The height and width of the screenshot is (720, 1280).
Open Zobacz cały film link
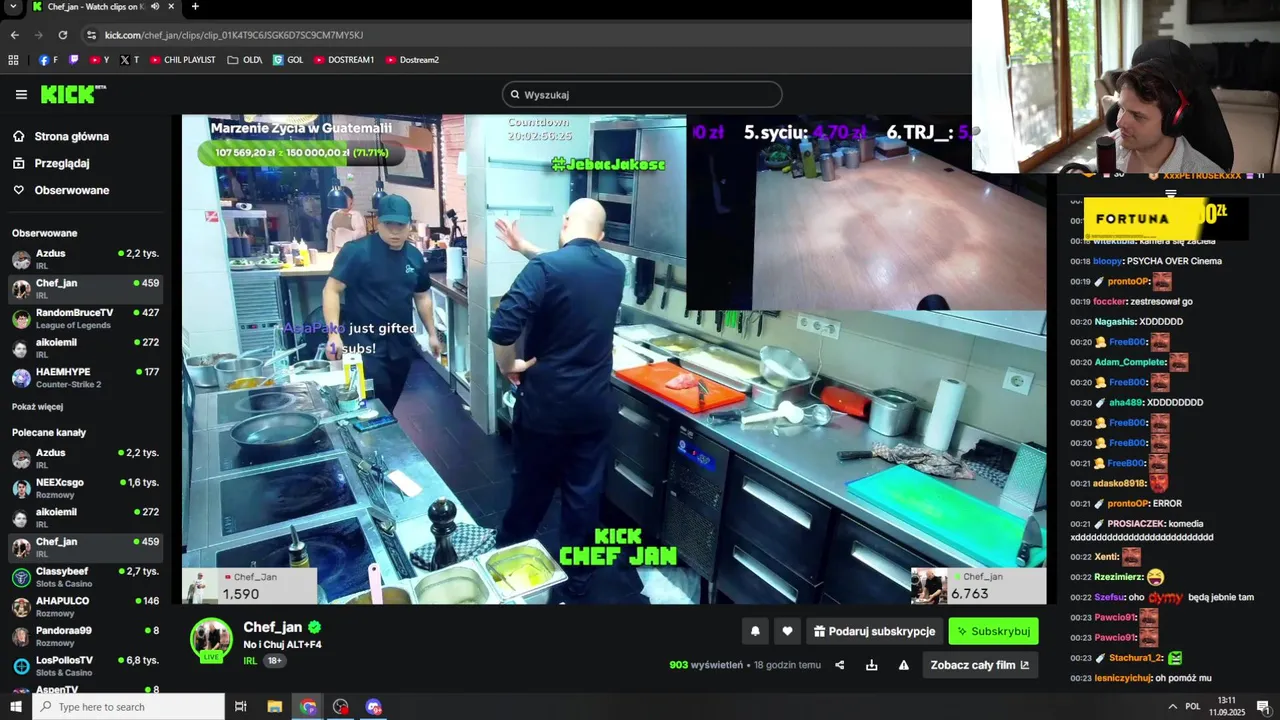click(980, 665)
